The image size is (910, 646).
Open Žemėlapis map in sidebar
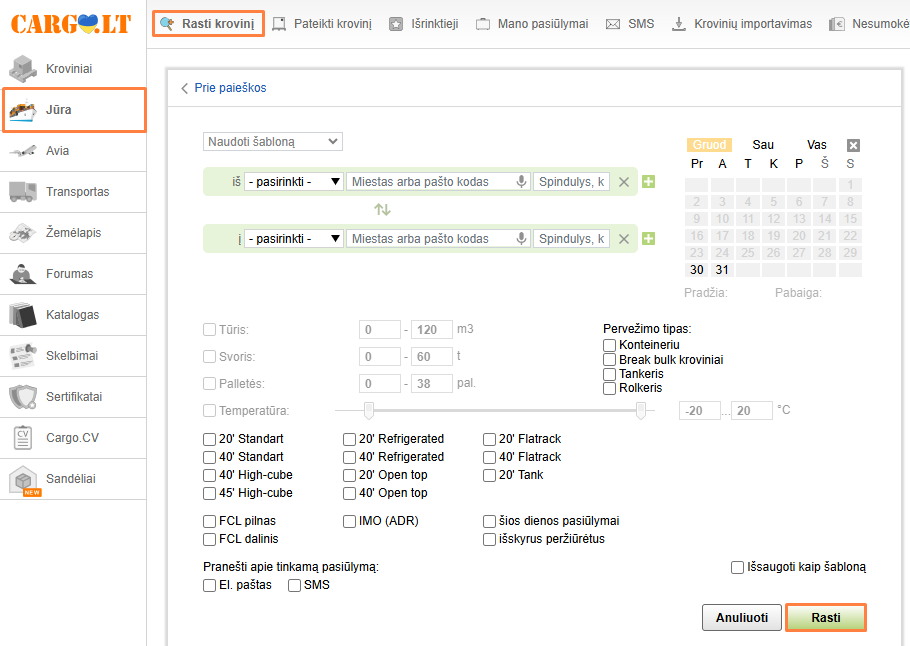[73, 233]
